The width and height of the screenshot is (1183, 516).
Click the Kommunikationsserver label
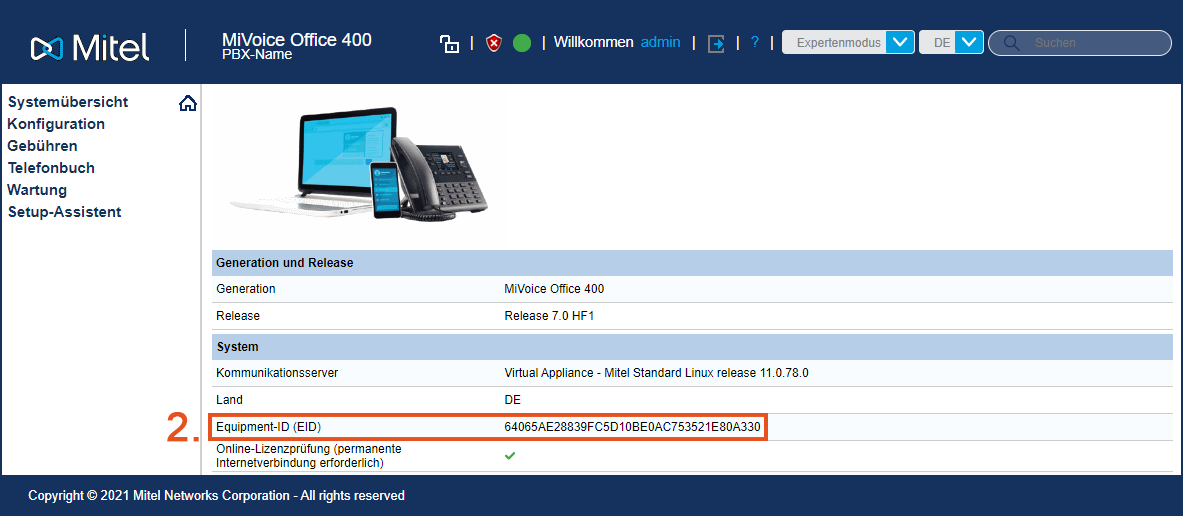click(275, 373)
